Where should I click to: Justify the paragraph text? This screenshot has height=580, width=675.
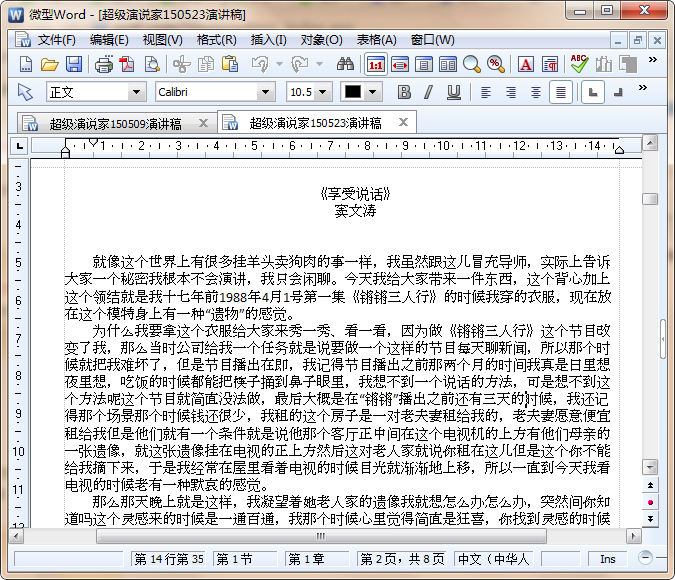point(560,92)
